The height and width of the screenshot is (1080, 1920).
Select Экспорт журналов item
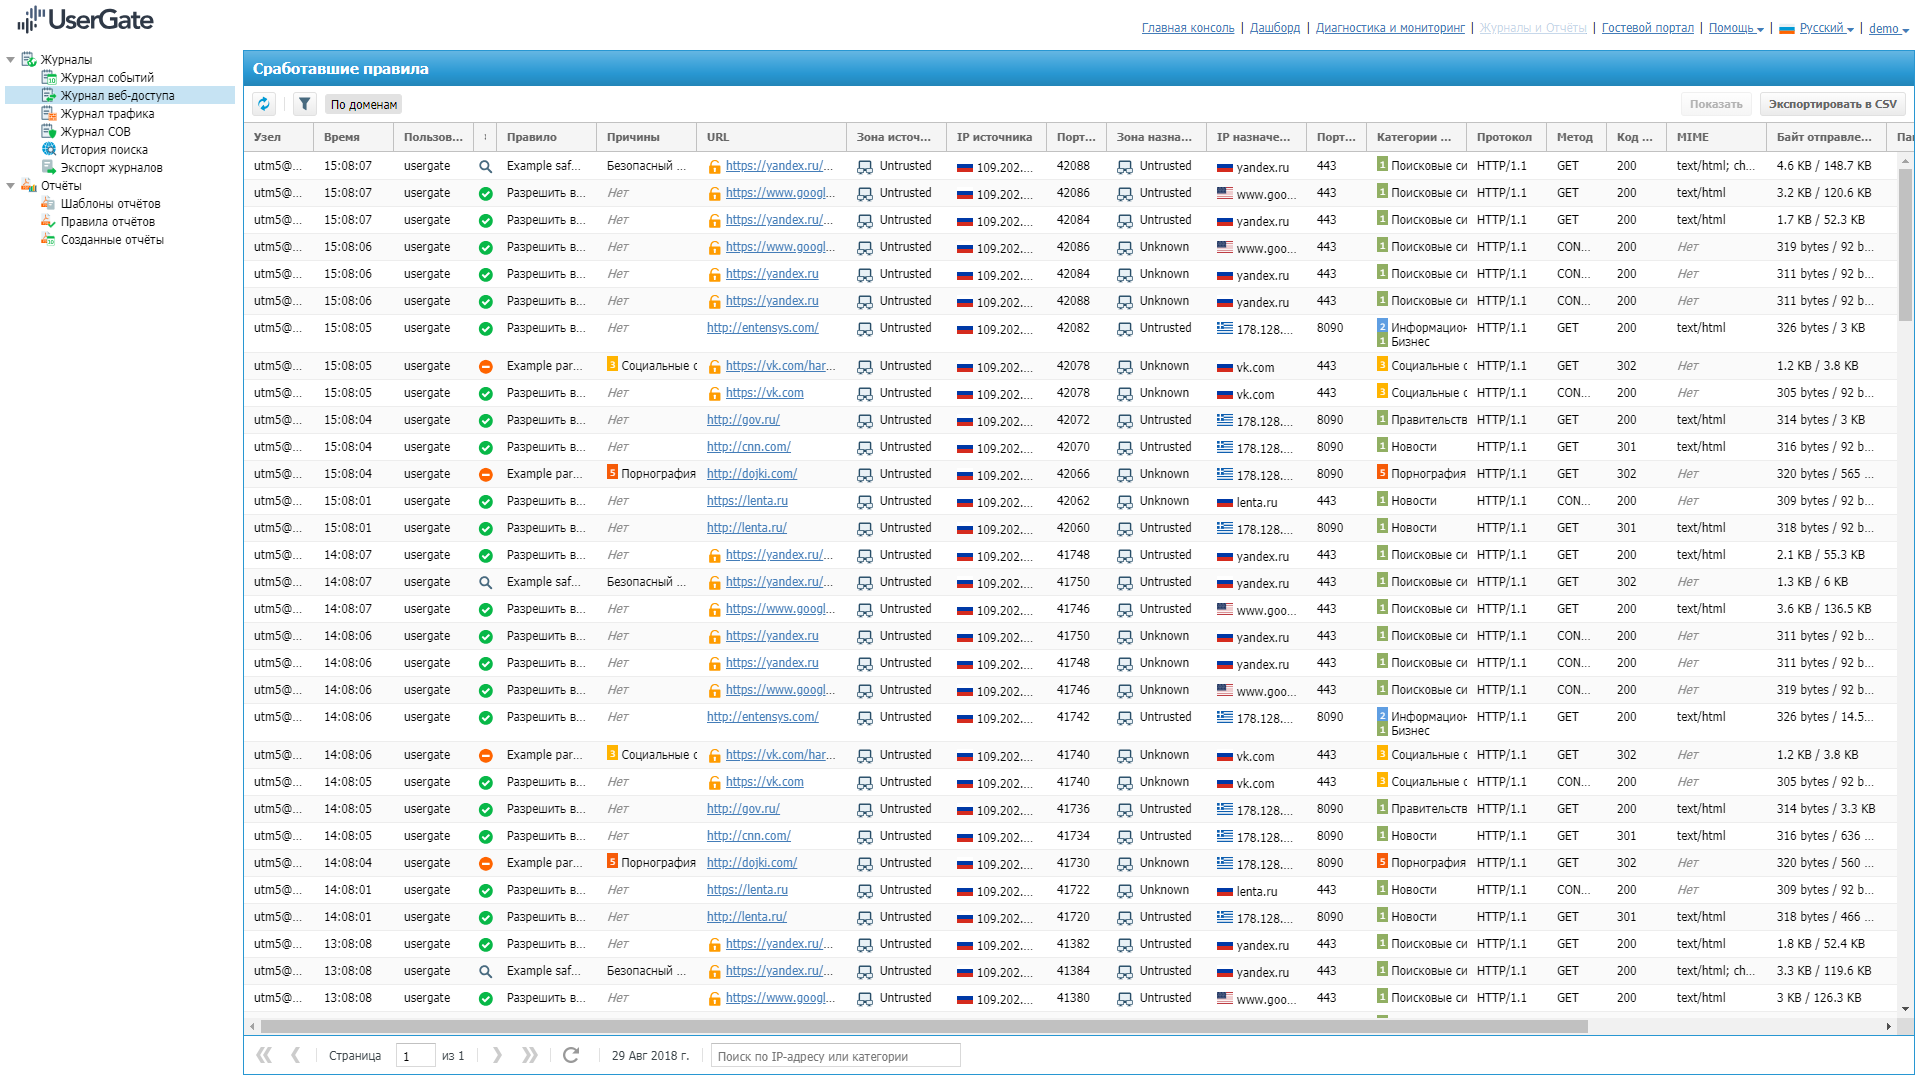[x=111, y=168]
